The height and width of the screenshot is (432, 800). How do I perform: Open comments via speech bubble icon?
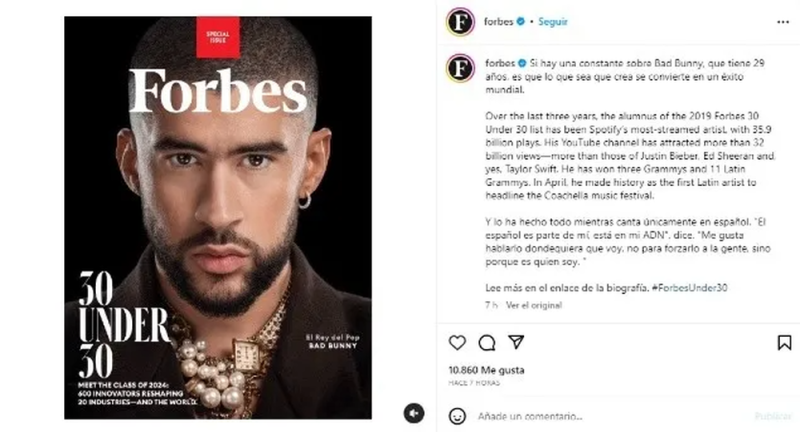click(487, 343)
